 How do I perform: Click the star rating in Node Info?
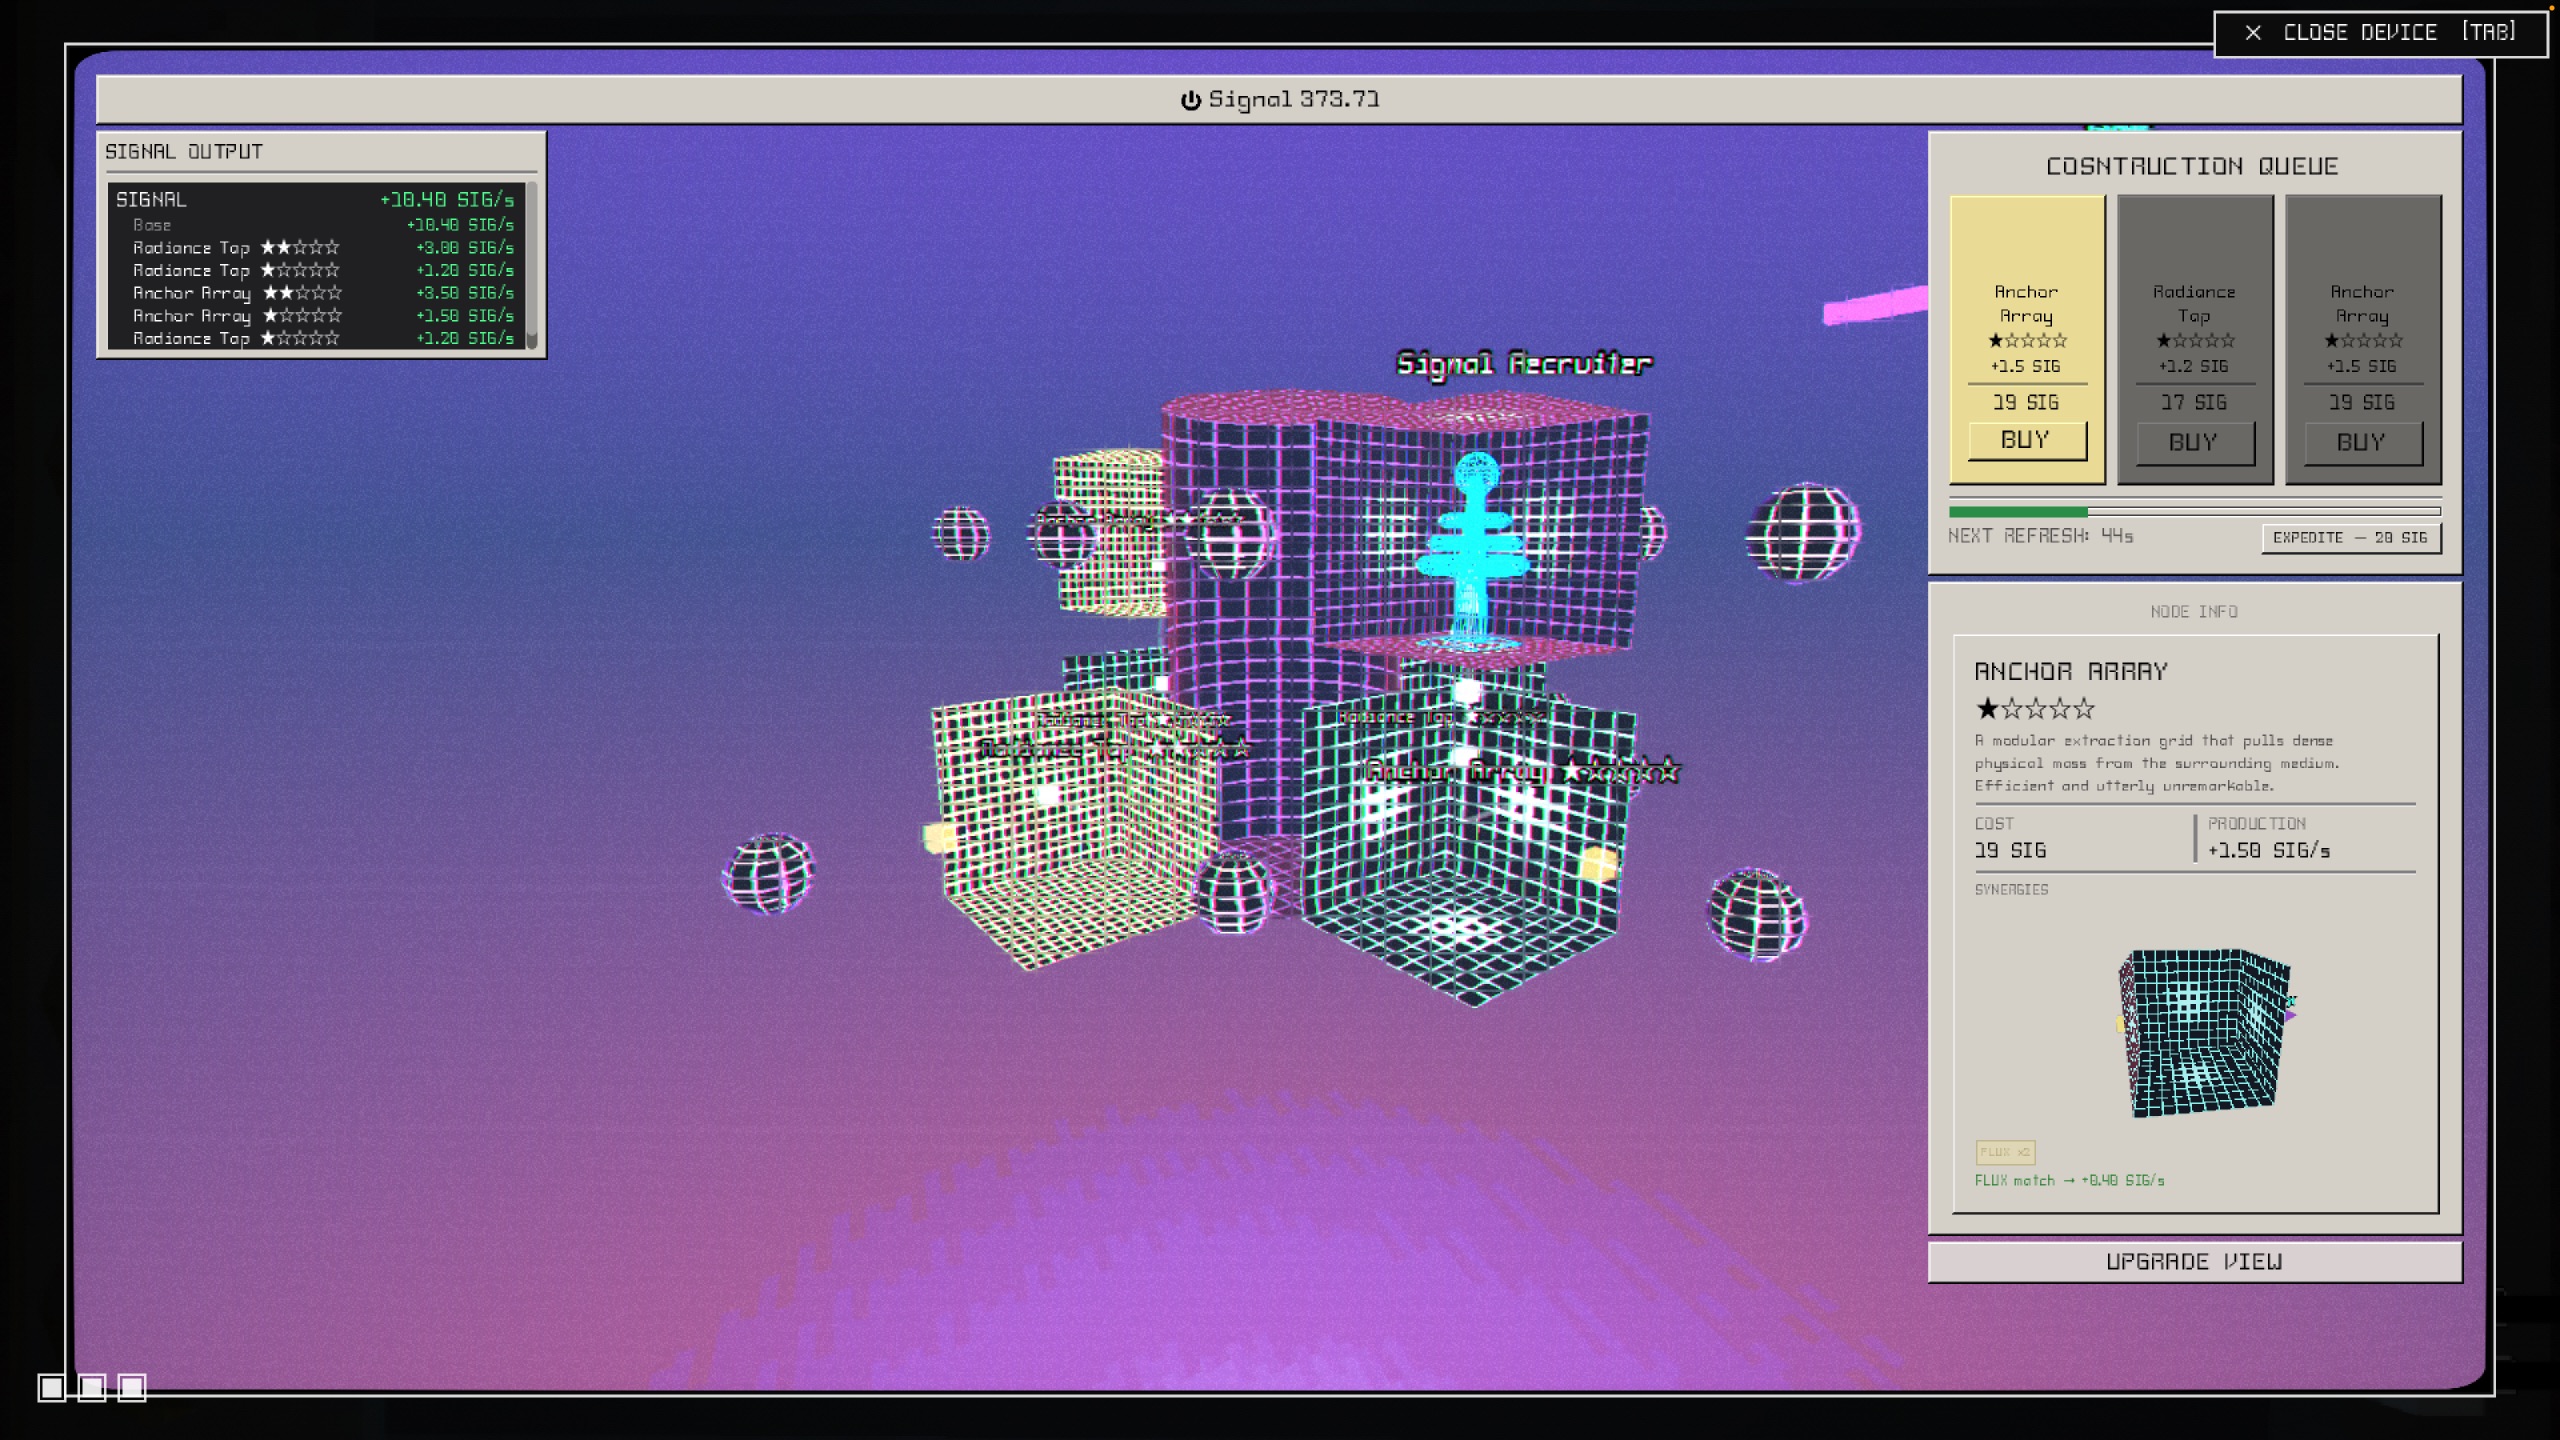2035,709
